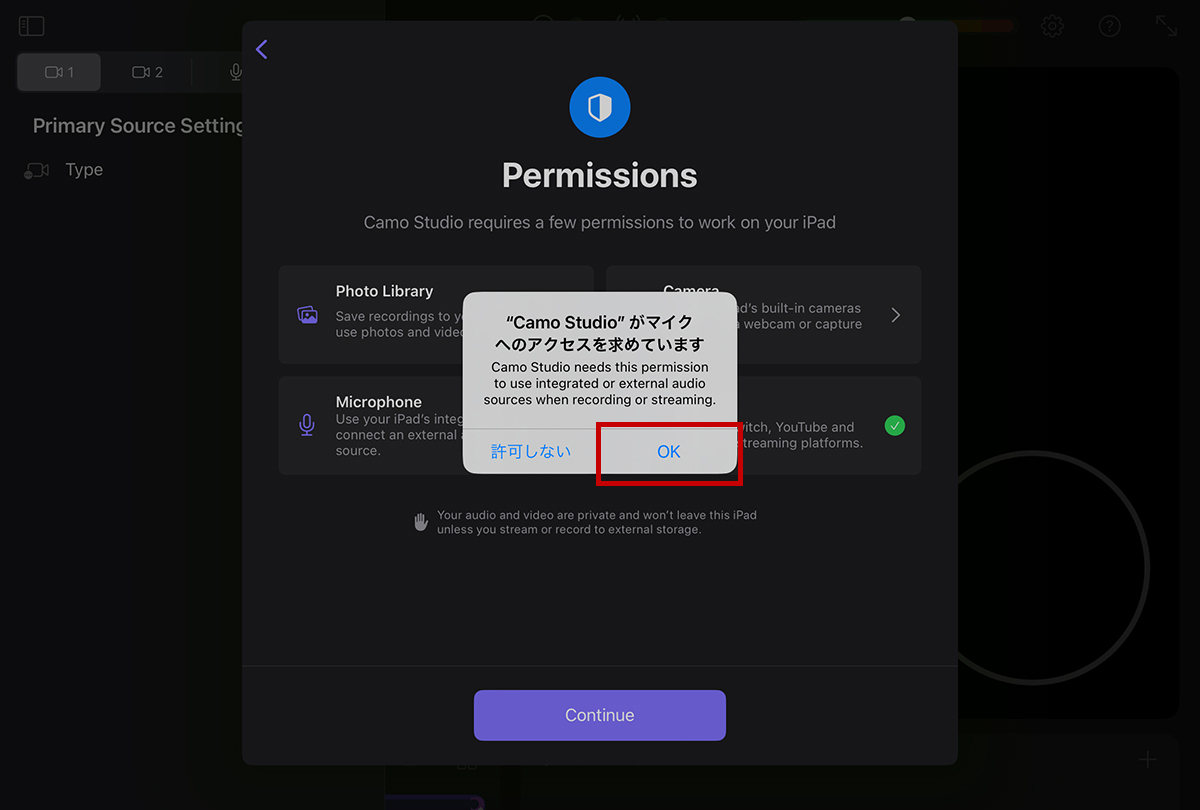Tap 許可しない to deny microphone access
Image resolution: width=1200 pixels, height=810 pixels.
pos(531,452)
